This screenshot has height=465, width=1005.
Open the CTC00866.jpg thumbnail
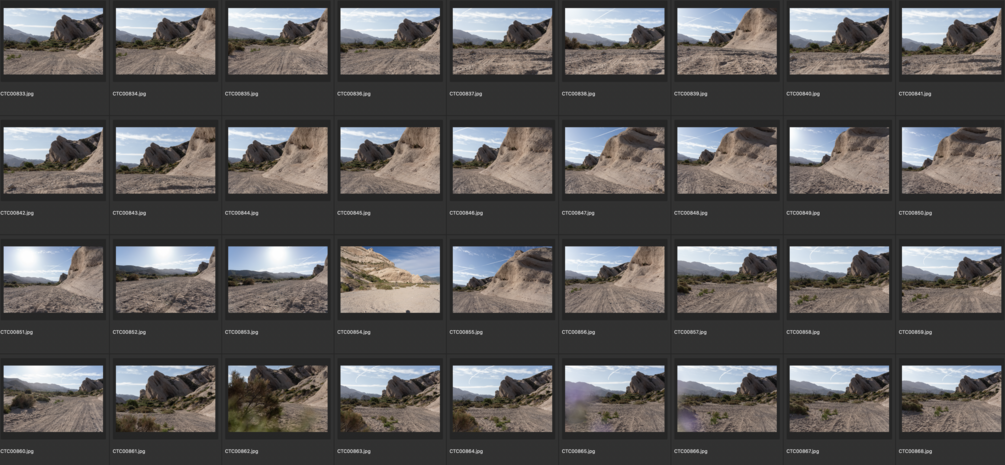click(727, 399)
